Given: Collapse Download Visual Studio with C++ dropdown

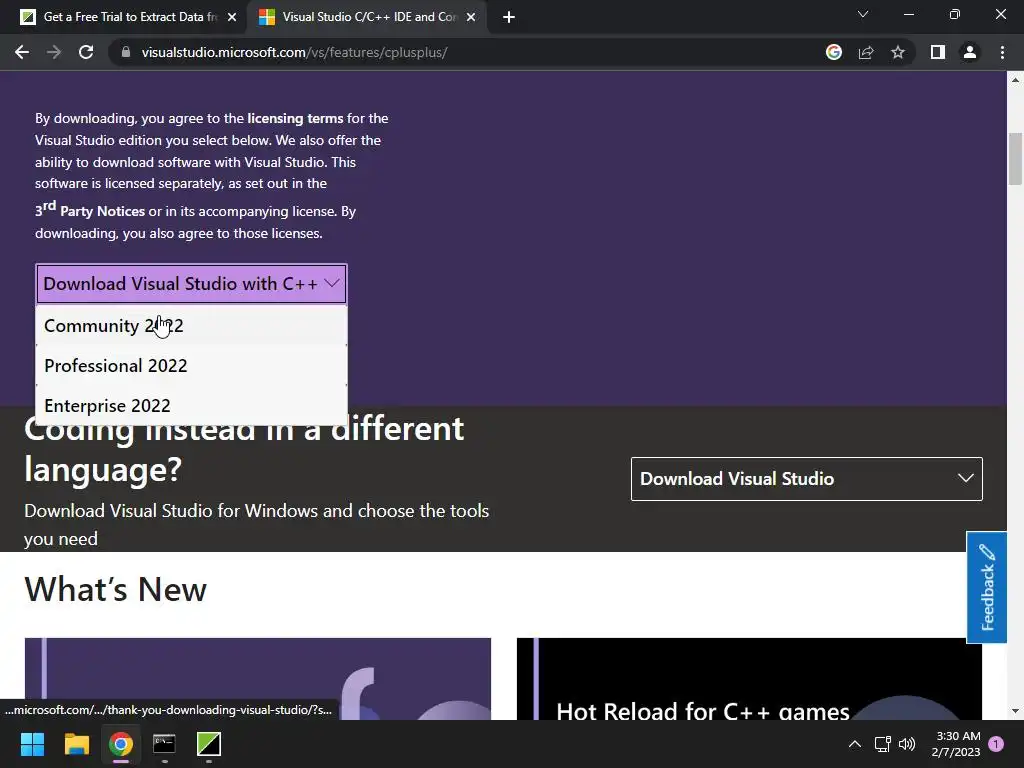Looking at the screenshot, I should 191,283.
